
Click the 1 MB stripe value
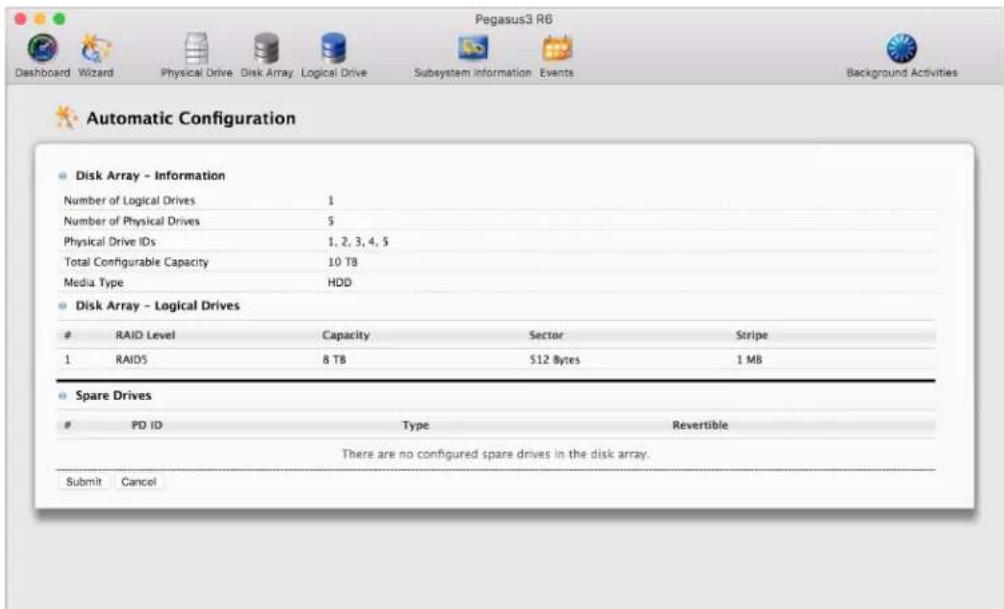749,360
